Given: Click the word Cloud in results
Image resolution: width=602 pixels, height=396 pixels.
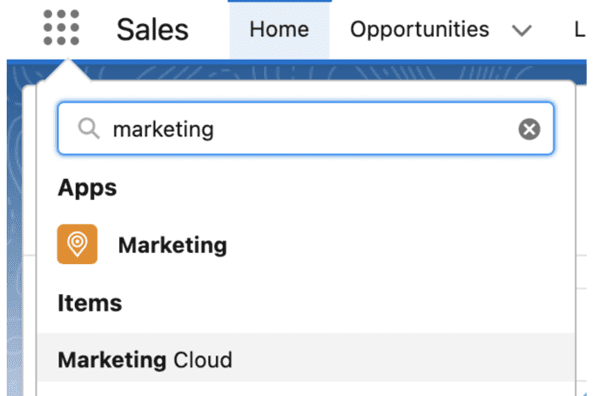Looking at the screenshot, I should [203, 360].
